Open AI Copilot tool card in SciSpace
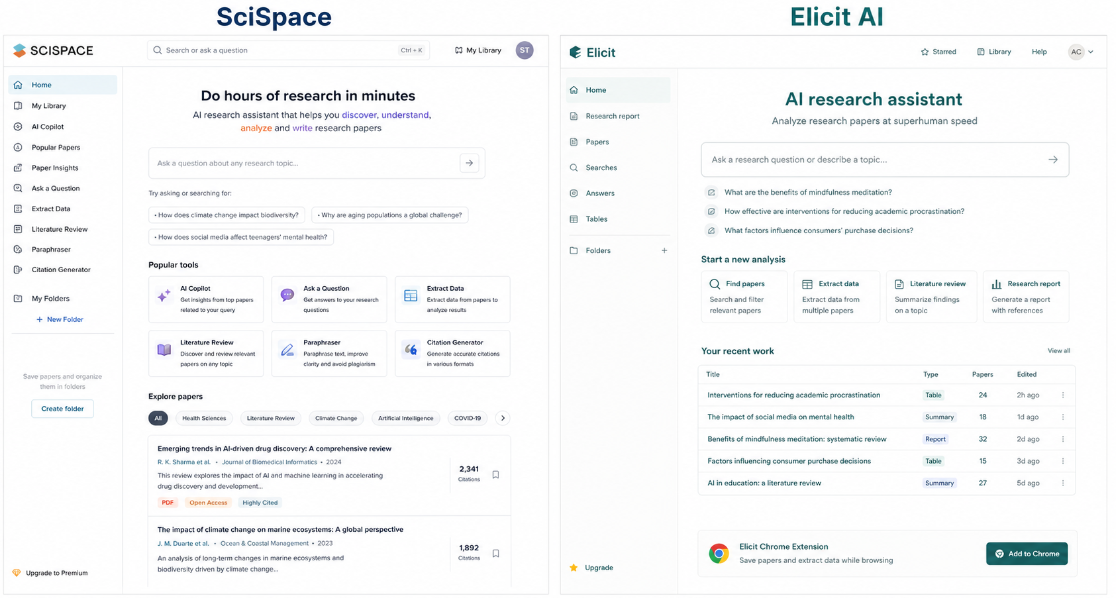1118x598 pixels. click(x=206, y=299)
